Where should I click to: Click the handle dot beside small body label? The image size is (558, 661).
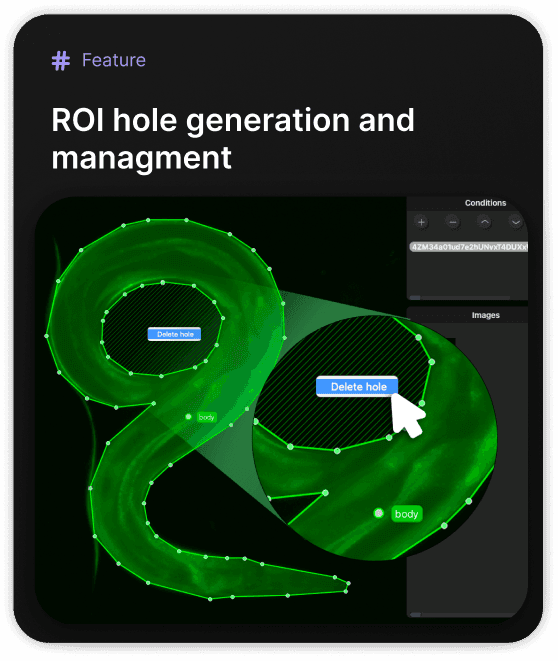tap(188, 417)
